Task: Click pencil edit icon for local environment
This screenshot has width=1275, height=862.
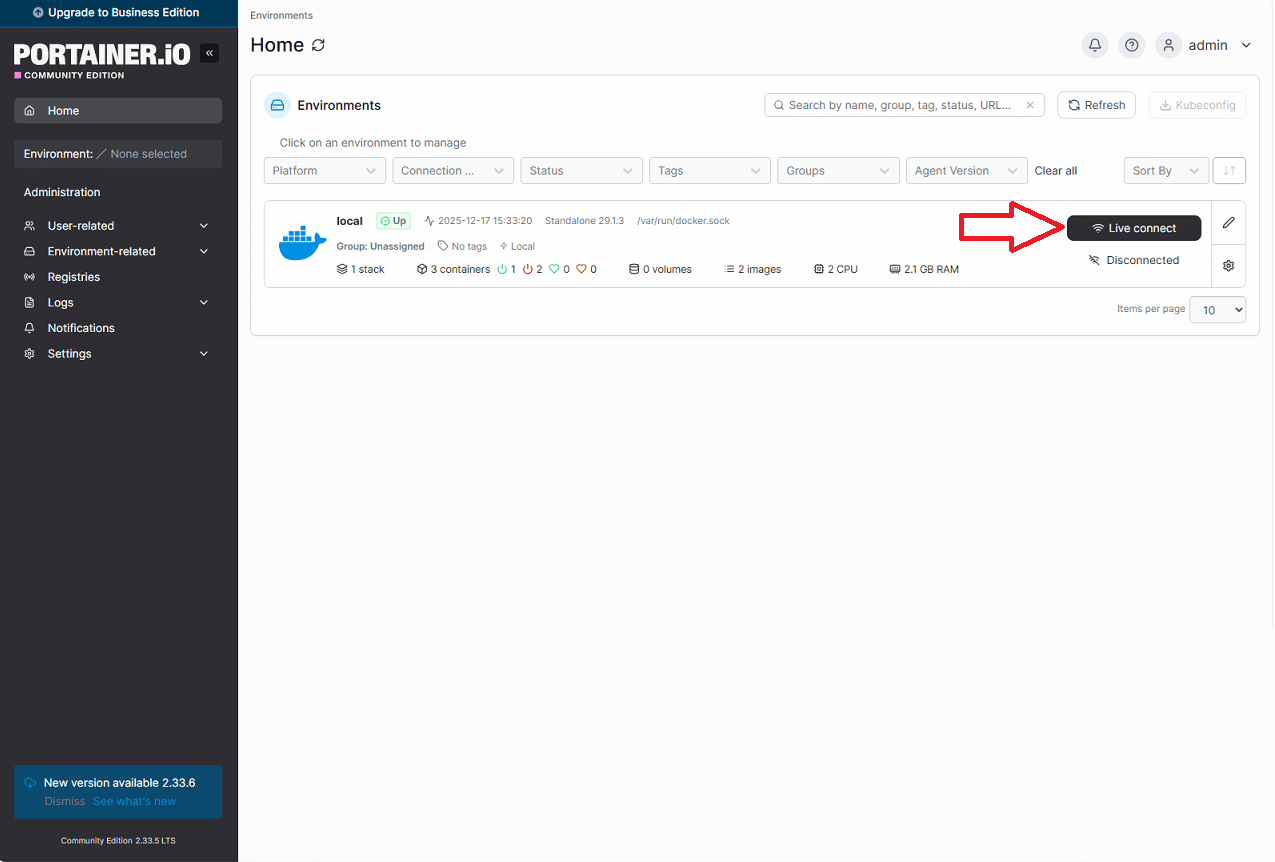Action: click(x=1229, y=222)
